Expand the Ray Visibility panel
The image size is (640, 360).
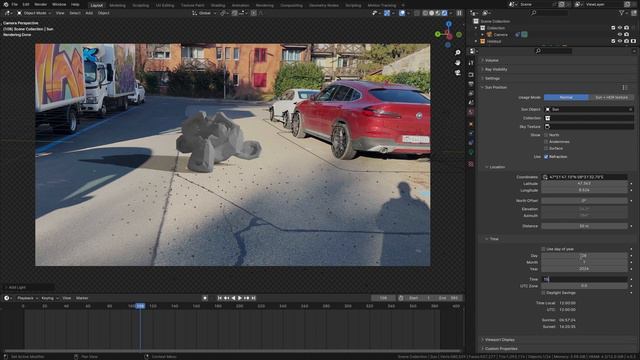click(x=496, y=69)
